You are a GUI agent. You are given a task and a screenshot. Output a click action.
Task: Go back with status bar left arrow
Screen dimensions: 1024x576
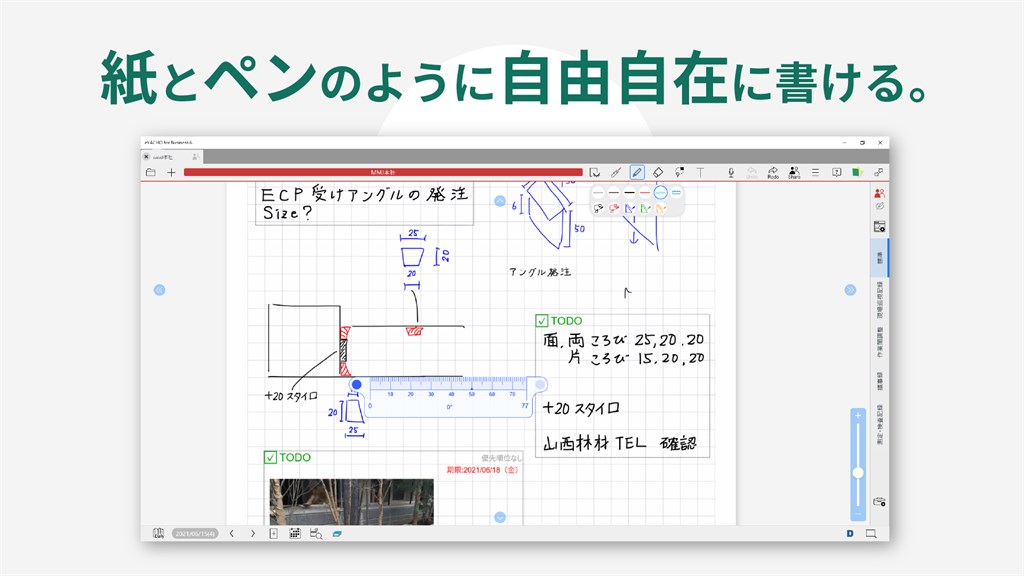(x=232, y=534)
